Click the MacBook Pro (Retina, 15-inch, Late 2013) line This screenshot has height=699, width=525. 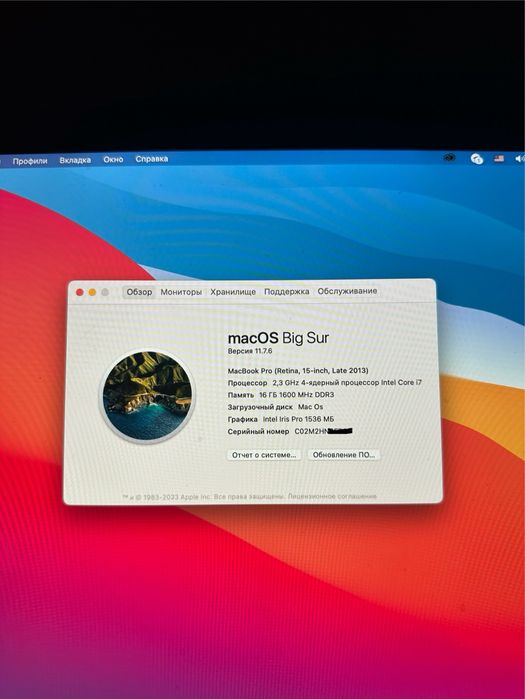tap(298, 370)
